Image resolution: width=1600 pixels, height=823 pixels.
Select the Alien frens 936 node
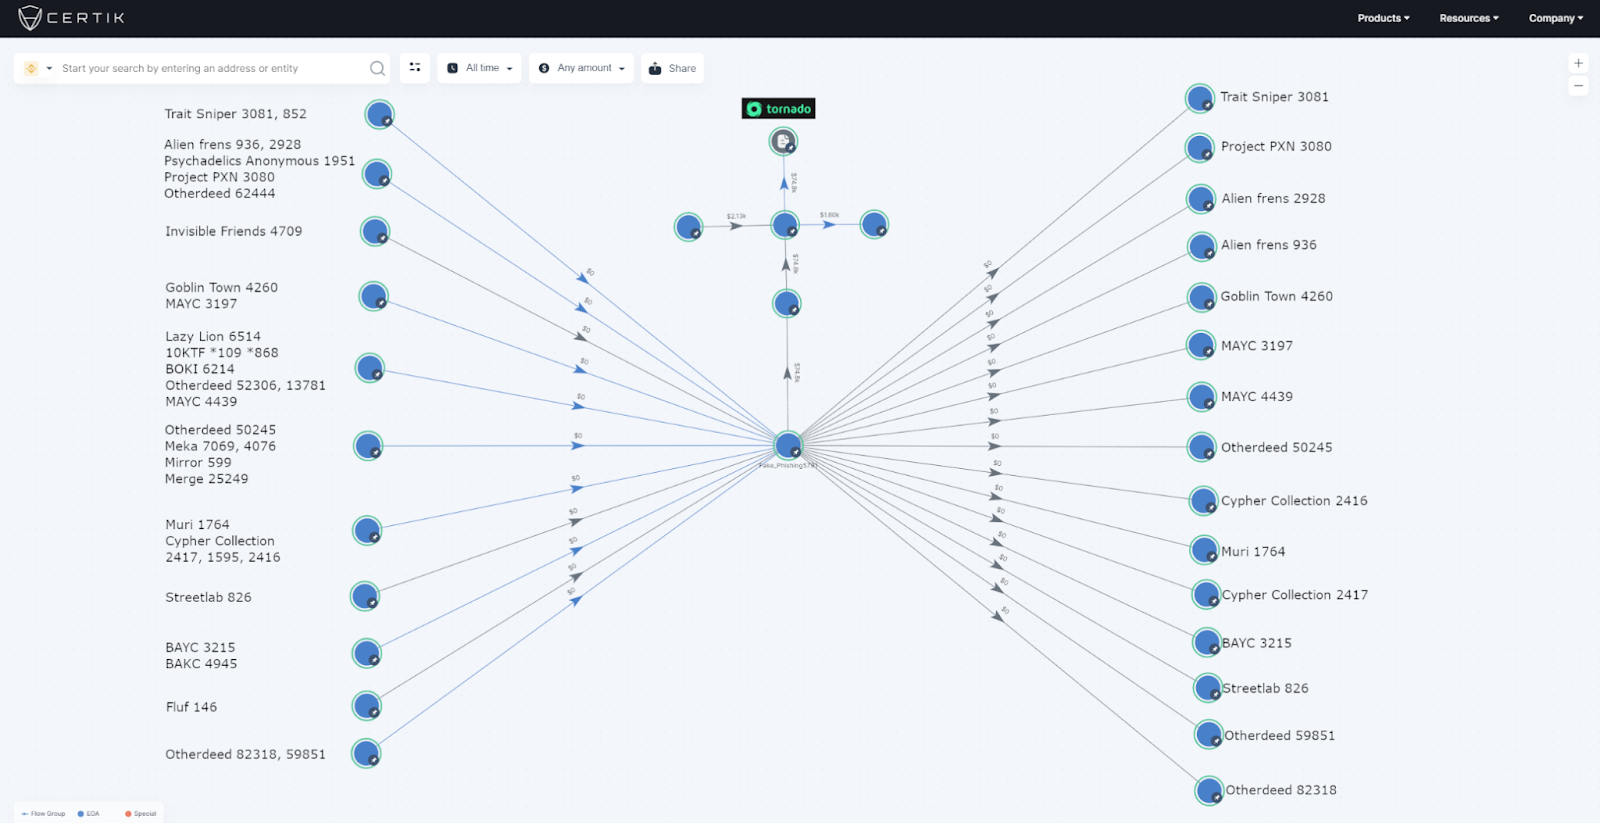tap(1201, 246)
